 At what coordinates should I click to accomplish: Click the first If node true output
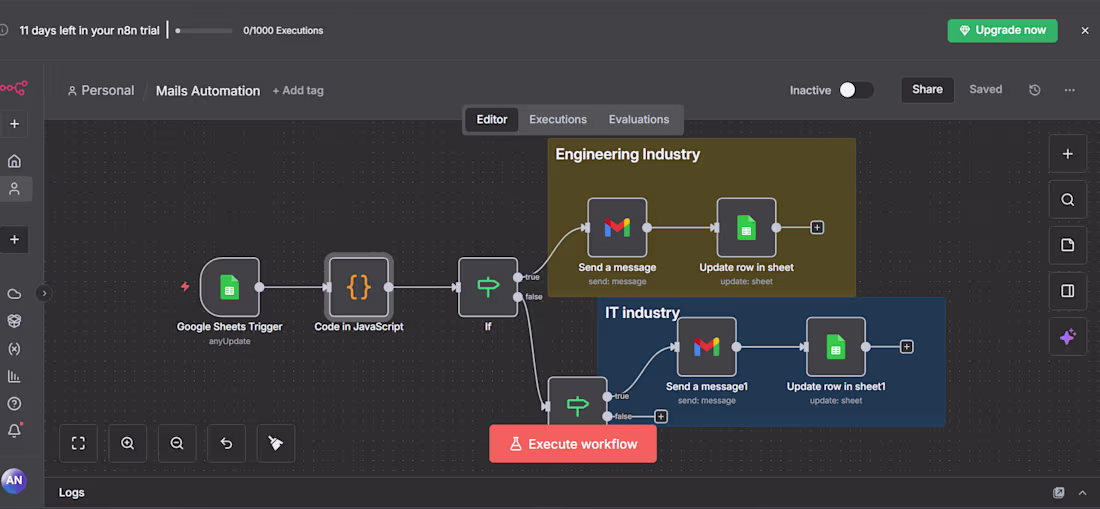click(518, 277)
